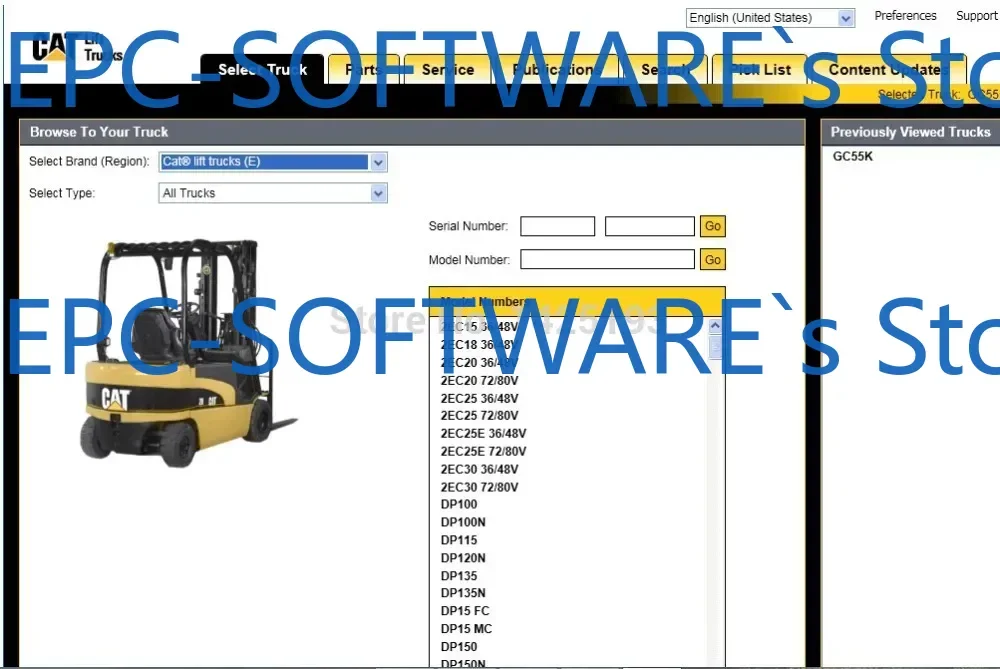This screenshot has height=669, width=1000.
Task: Select model 2EC20 72/80V
Action: click(479, 381)
